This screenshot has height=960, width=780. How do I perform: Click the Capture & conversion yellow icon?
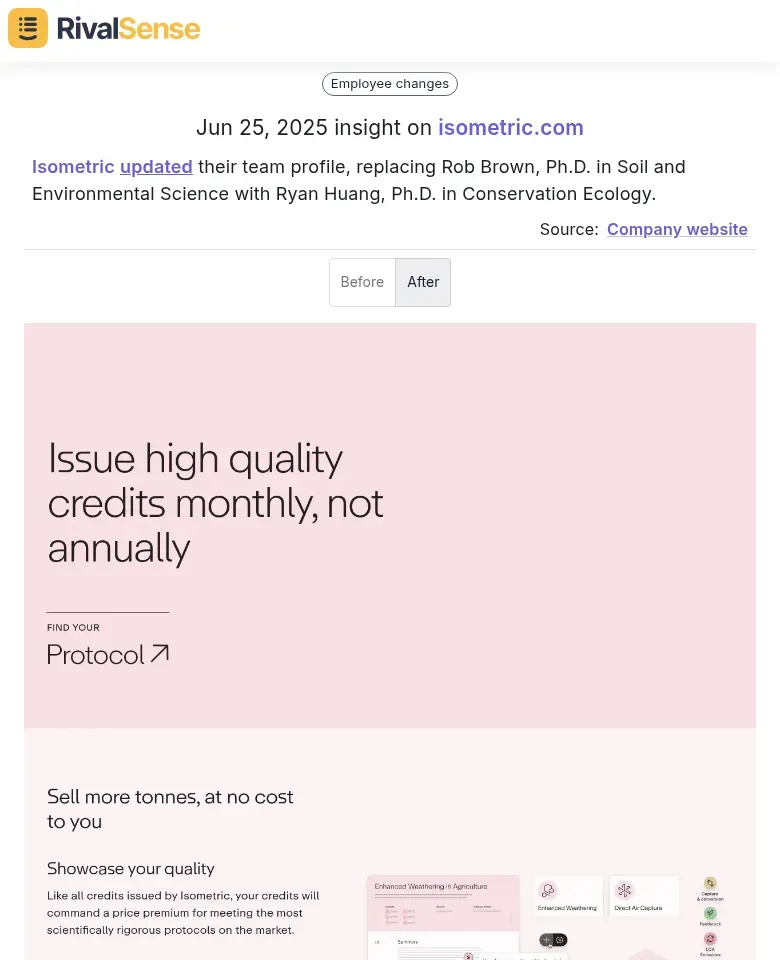click(x=710, y=883)
